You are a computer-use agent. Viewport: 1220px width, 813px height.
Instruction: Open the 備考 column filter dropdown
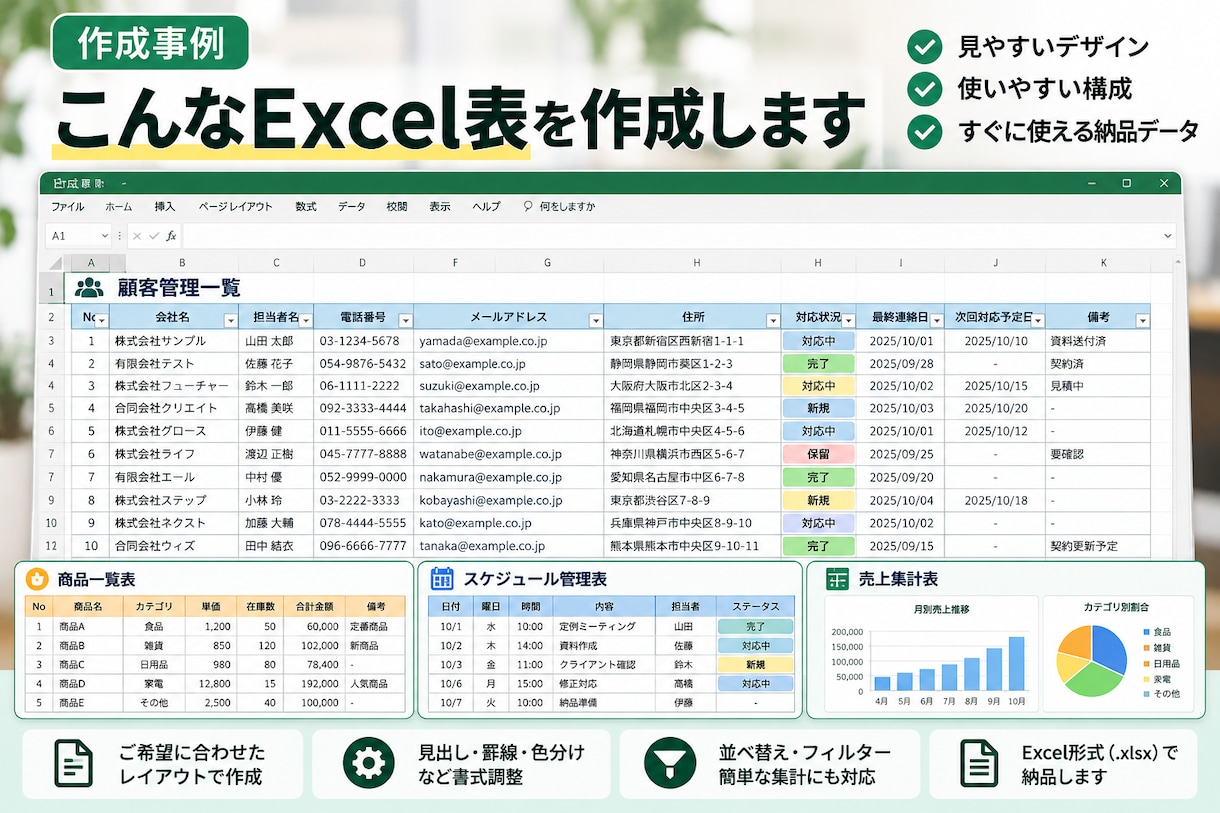pyautogui.click(x=1142, y=320)
